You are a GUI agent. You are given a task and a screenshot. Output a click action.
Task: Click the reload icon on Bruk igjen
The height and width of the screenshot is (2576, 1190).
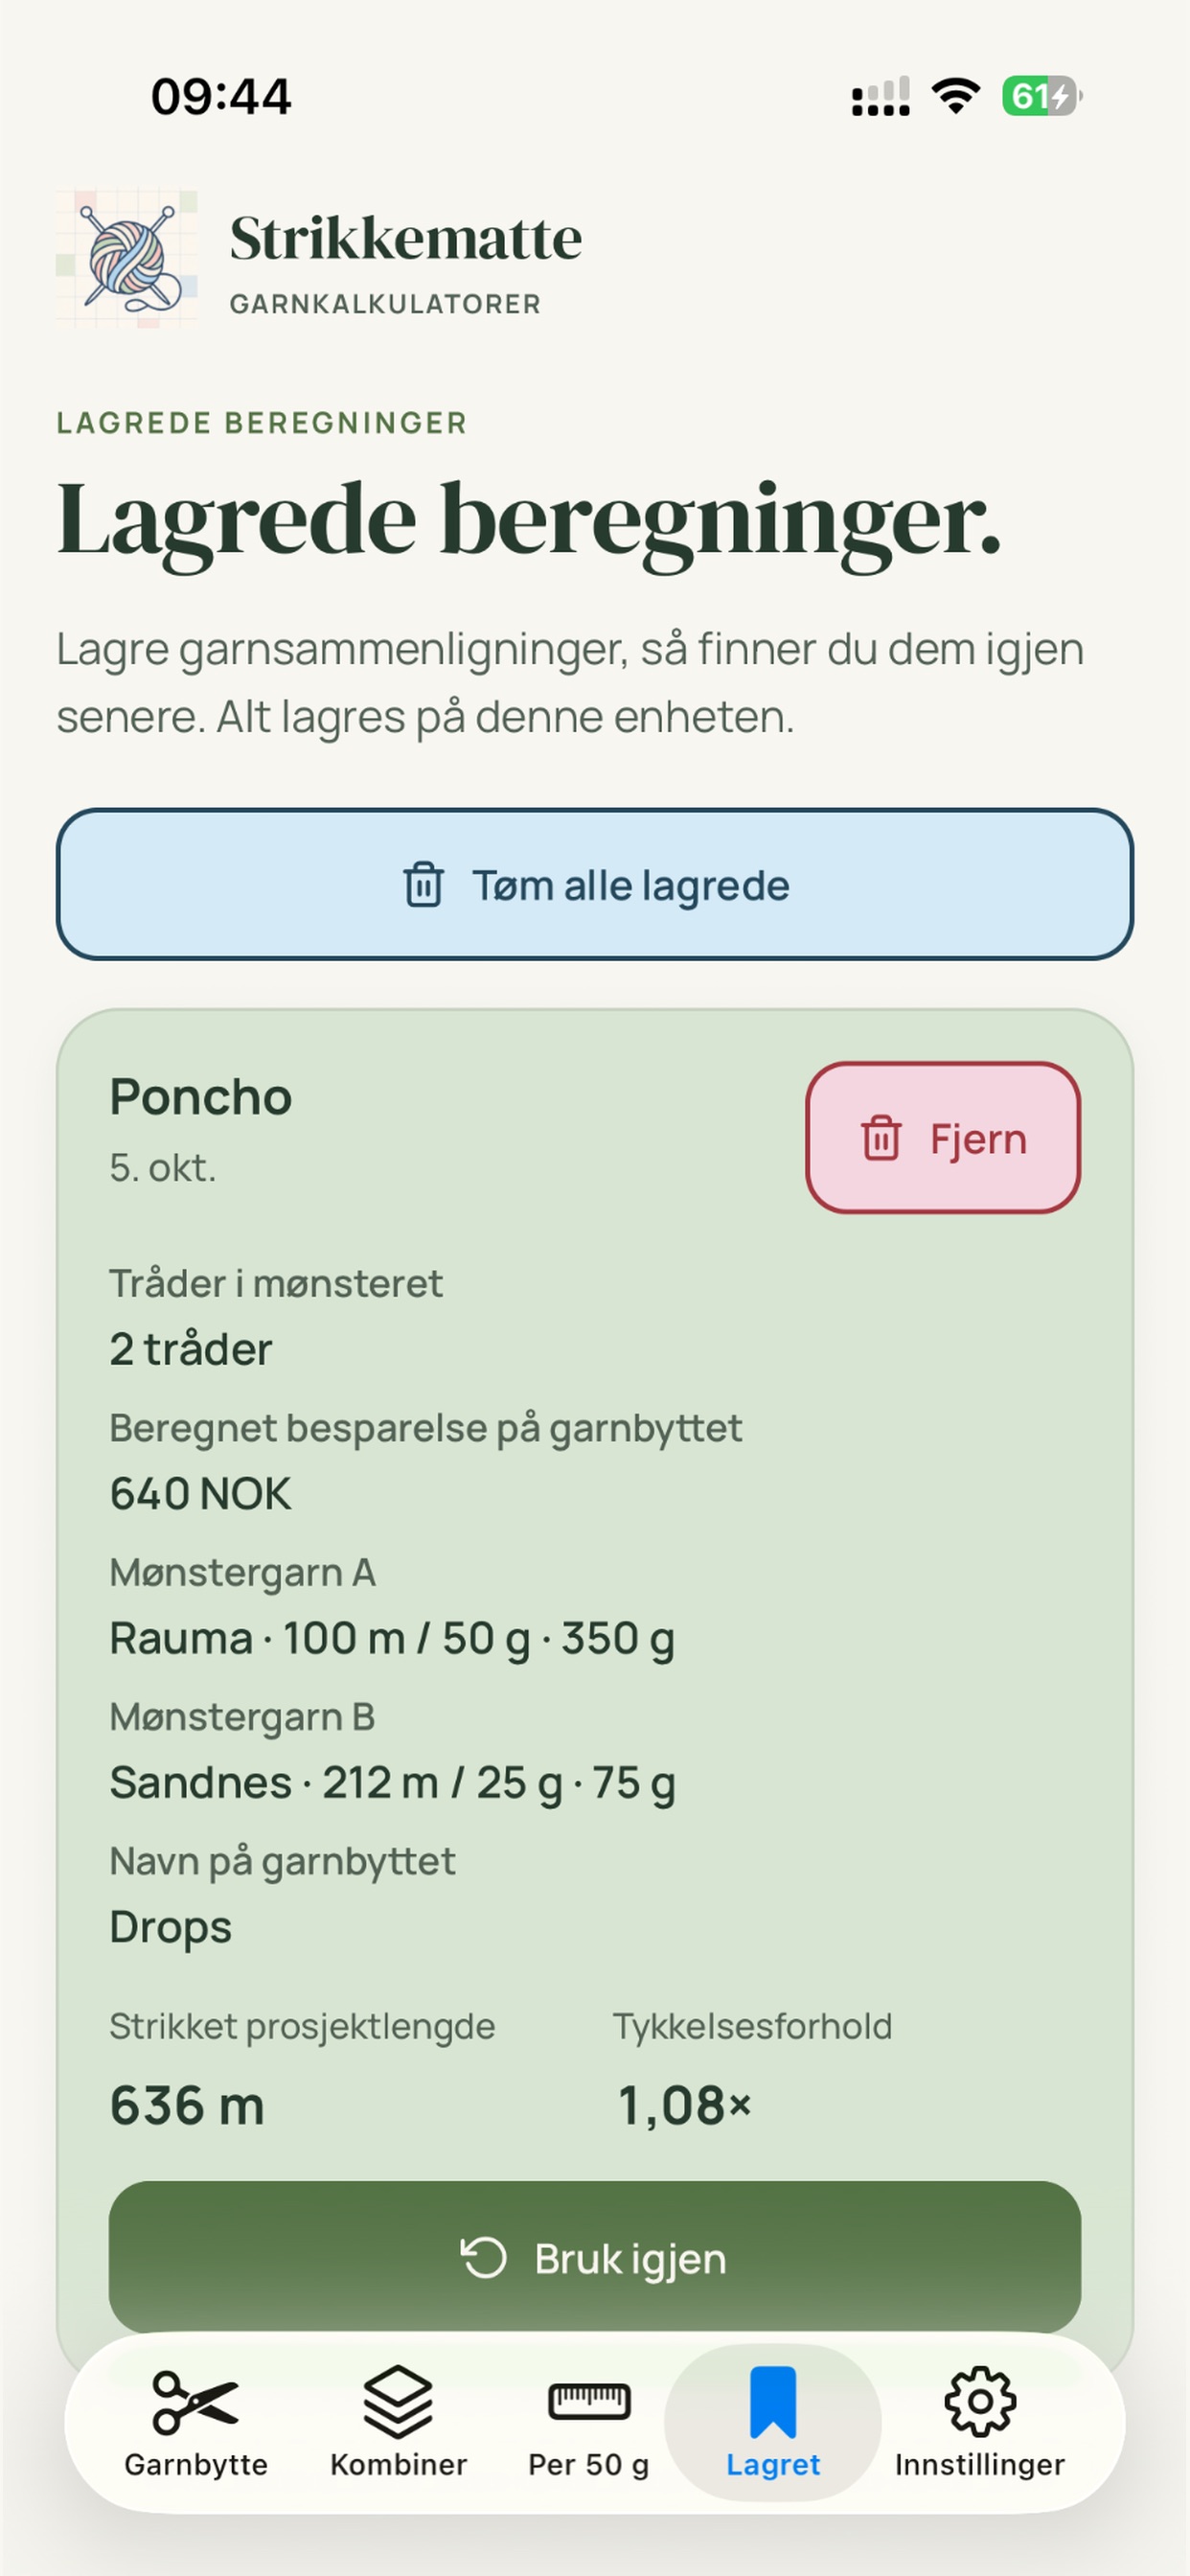484,2258
